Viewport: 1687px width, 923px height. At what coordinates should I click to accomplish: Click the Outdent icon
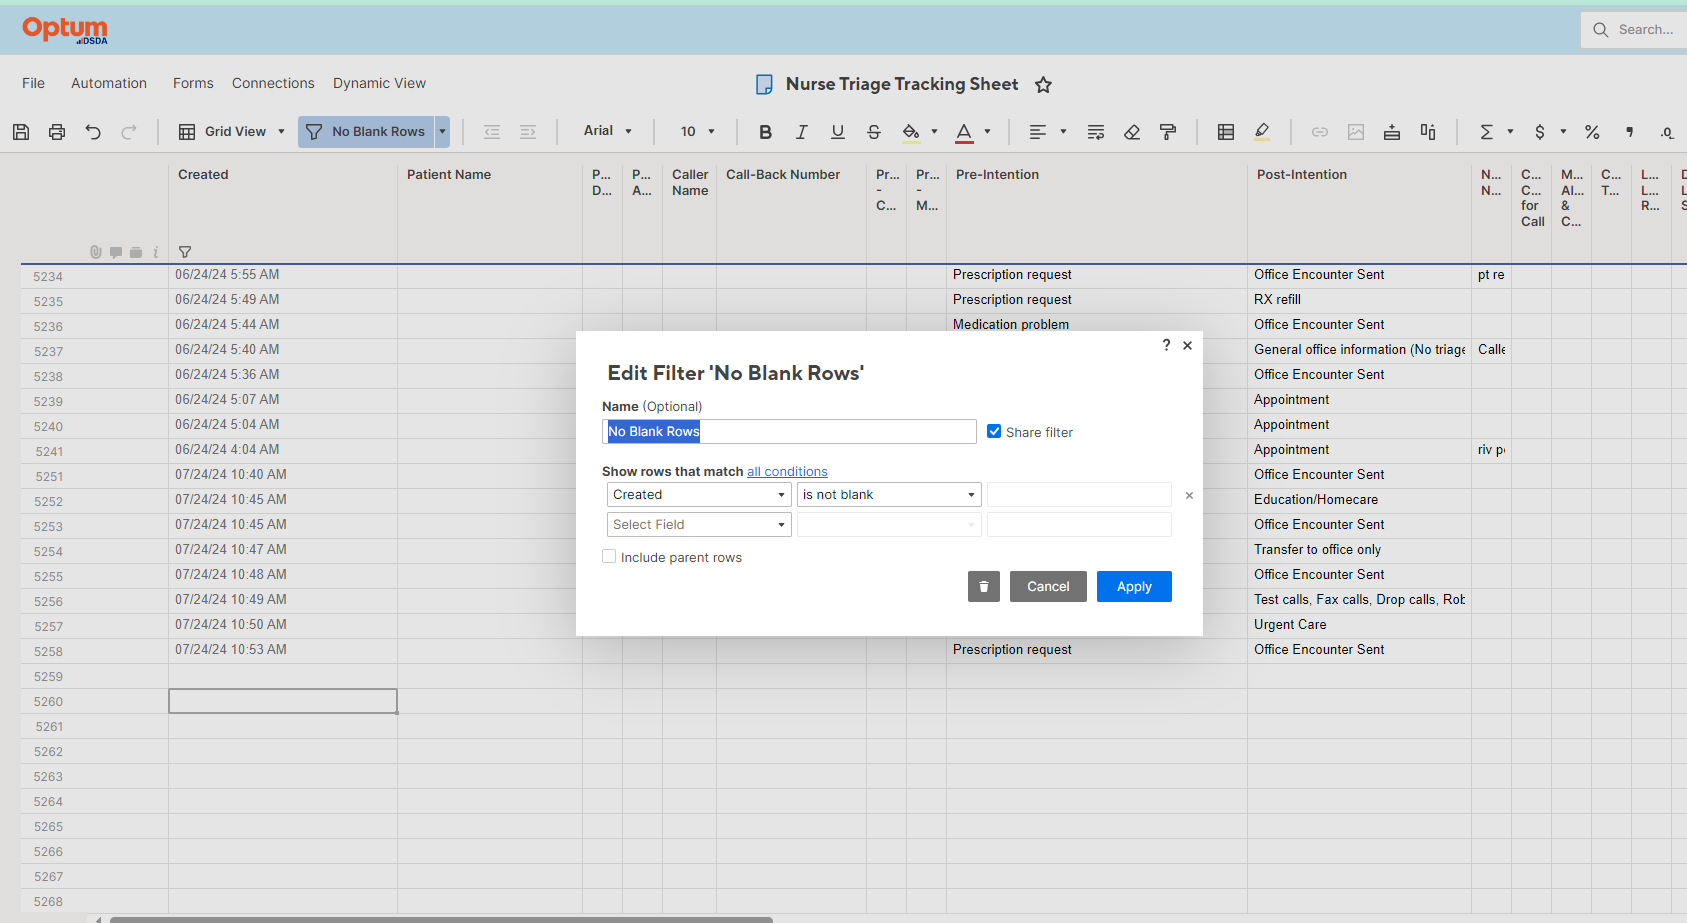tap(492, 132)
